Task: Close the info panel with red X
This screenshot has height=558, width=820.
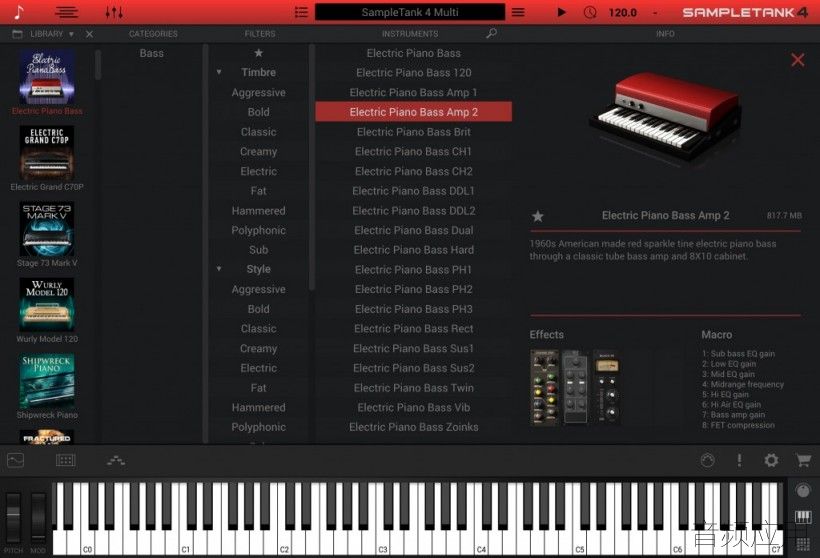Action: [798, 60]
